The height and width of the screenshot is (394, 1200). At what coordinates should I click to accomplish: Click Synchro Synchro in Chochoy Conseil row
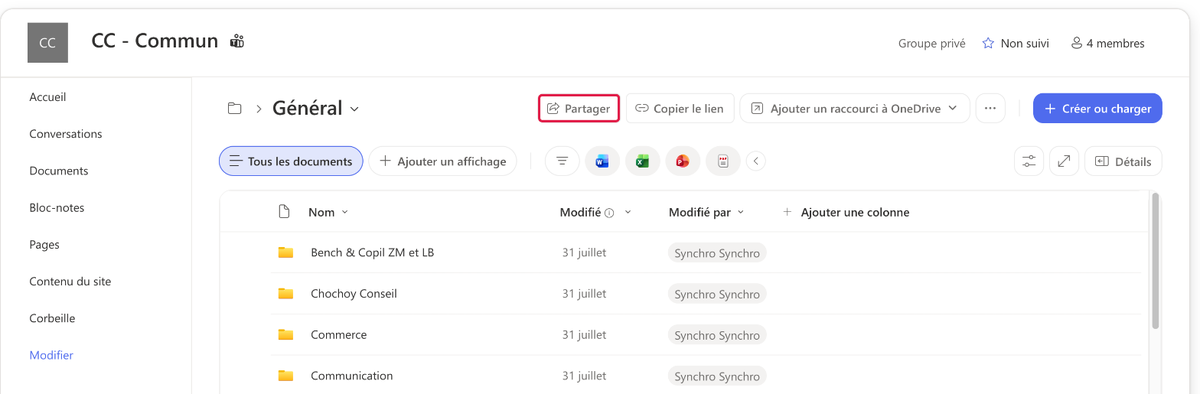pos(717,294)
